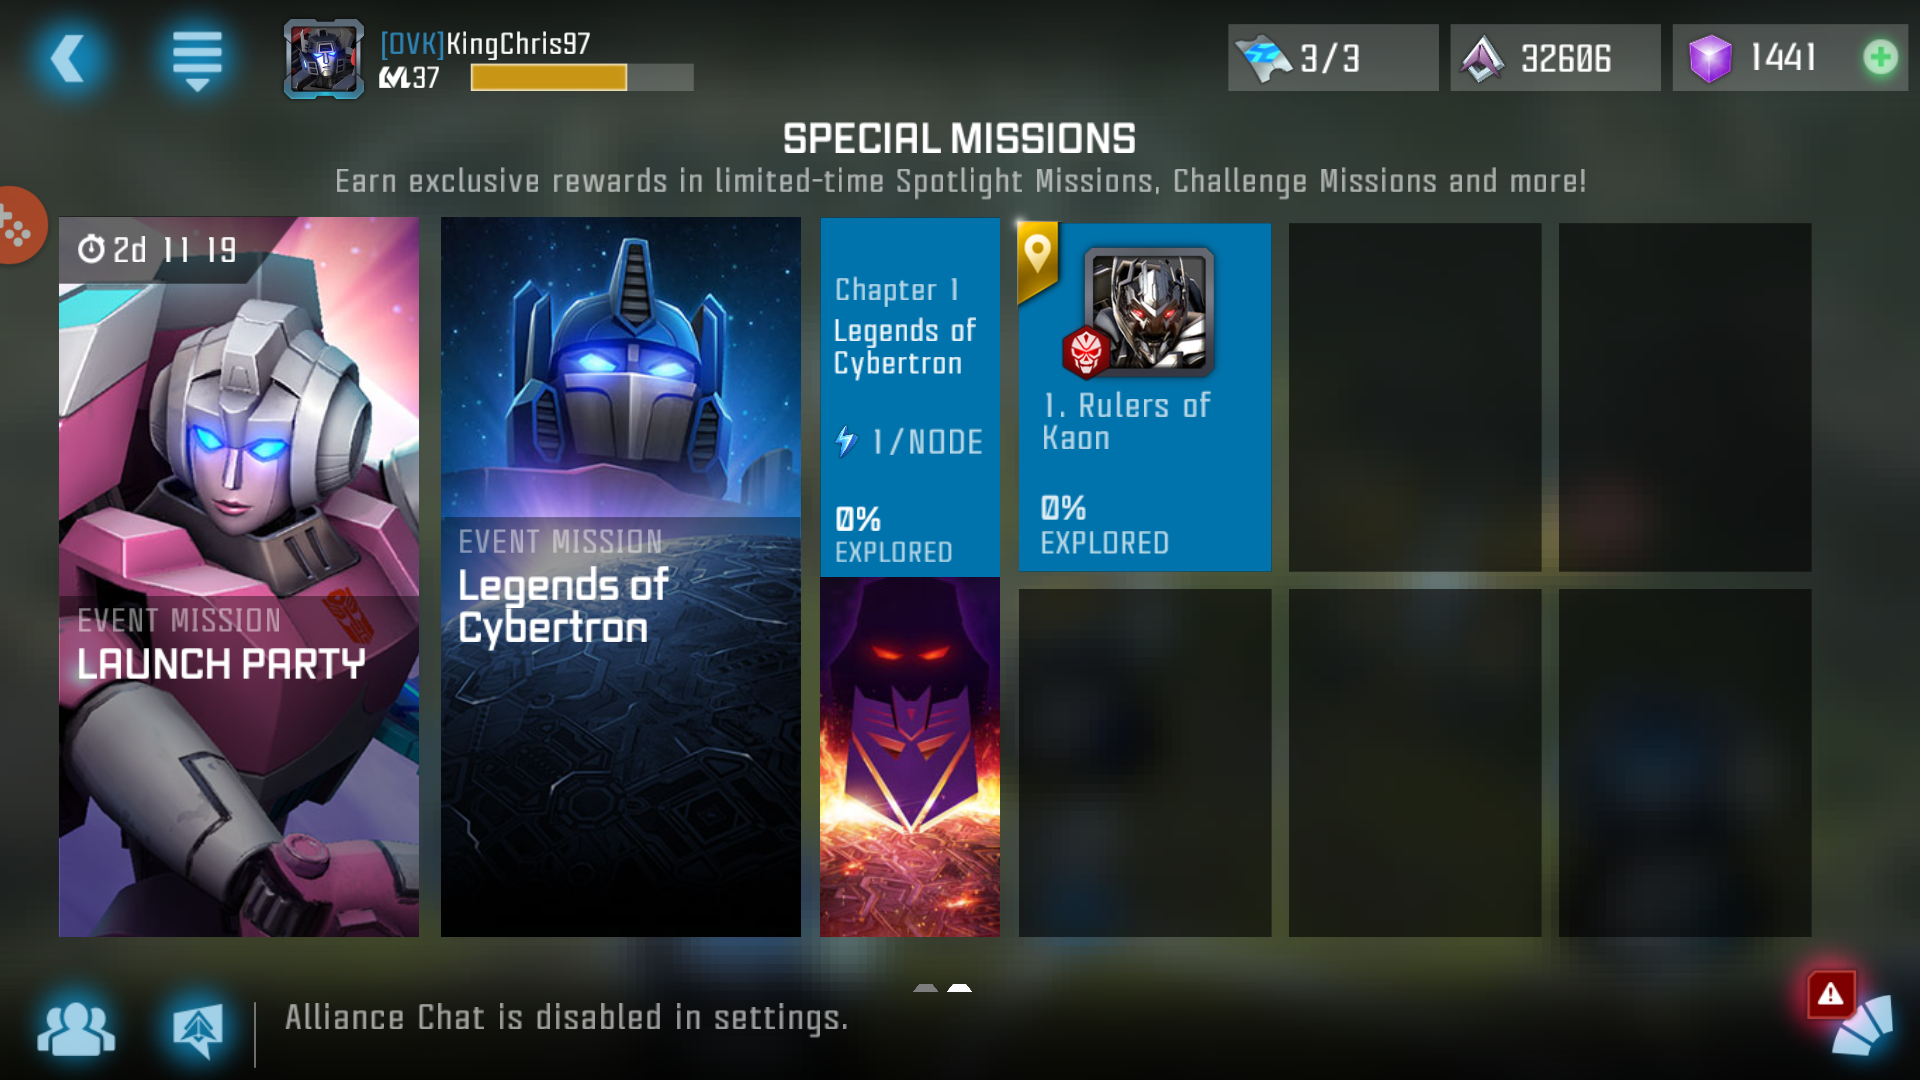Click the green plus to buy Energon
The width and height of the screenshot is (1920, 1080).
[1881, 57]
